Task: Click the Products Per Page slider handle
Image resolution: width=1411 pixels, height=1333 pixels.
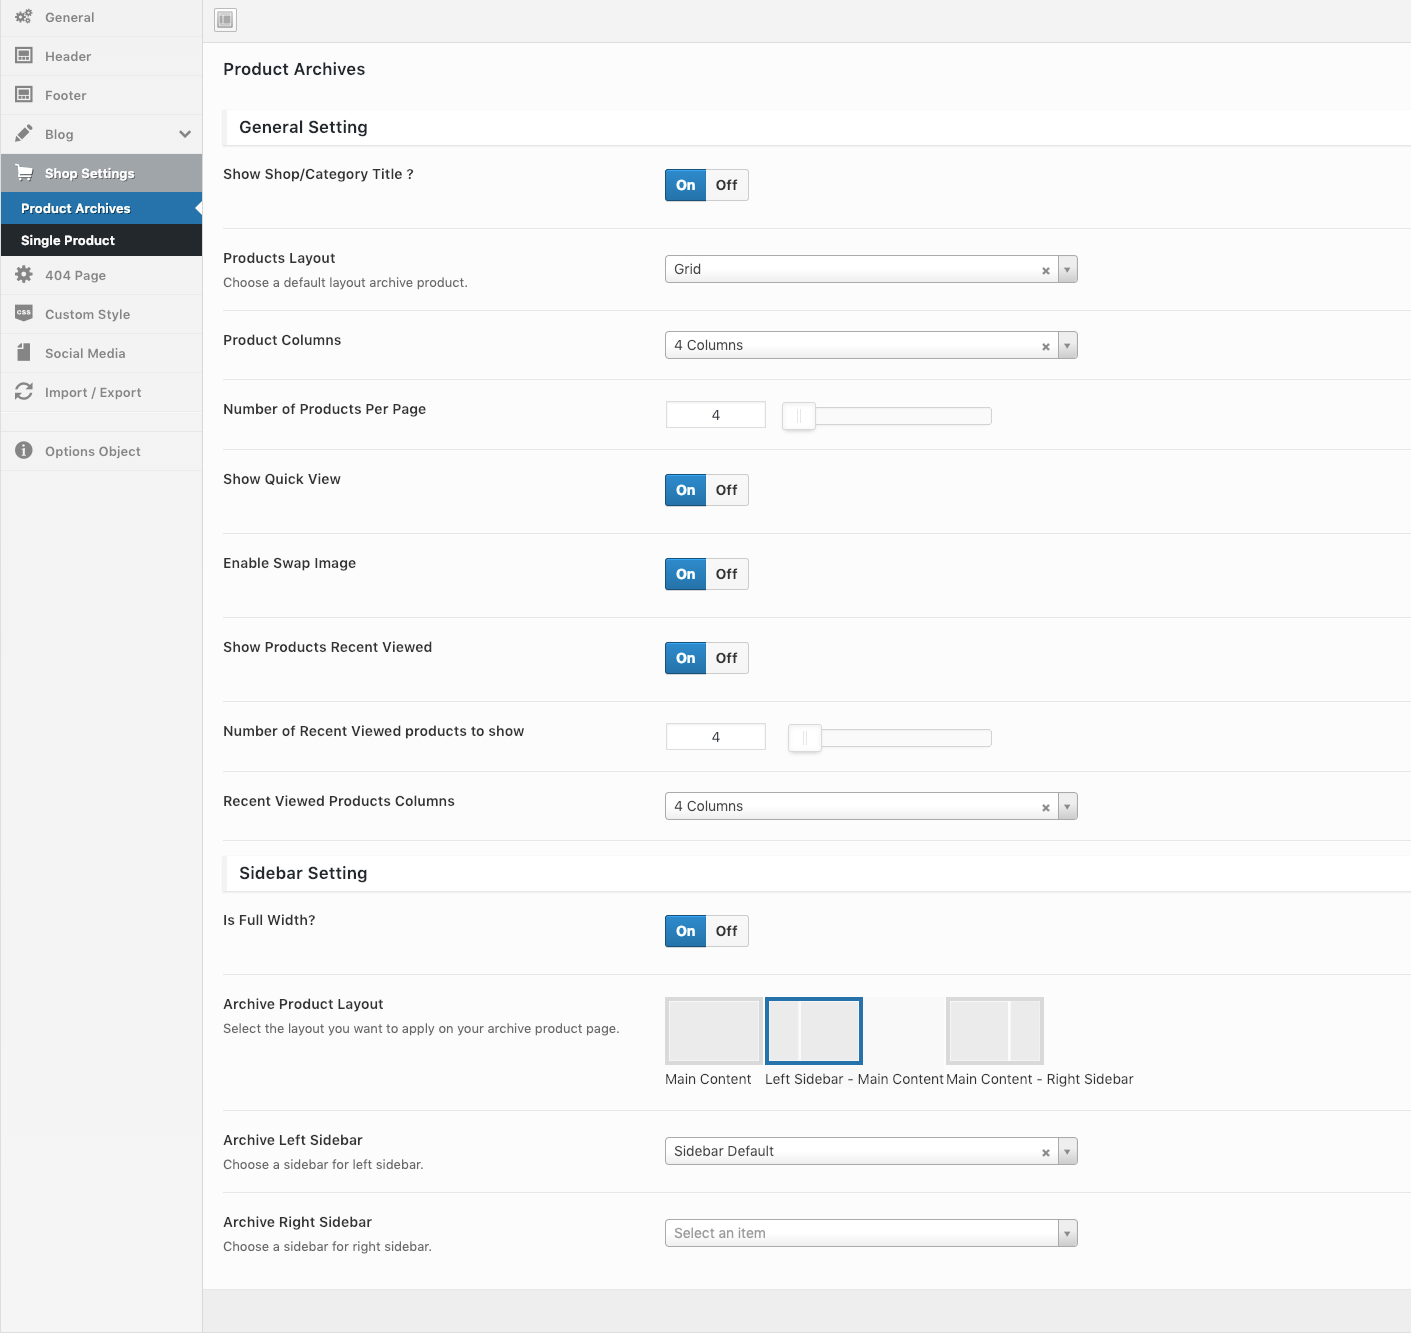Action: pos(799,416)
